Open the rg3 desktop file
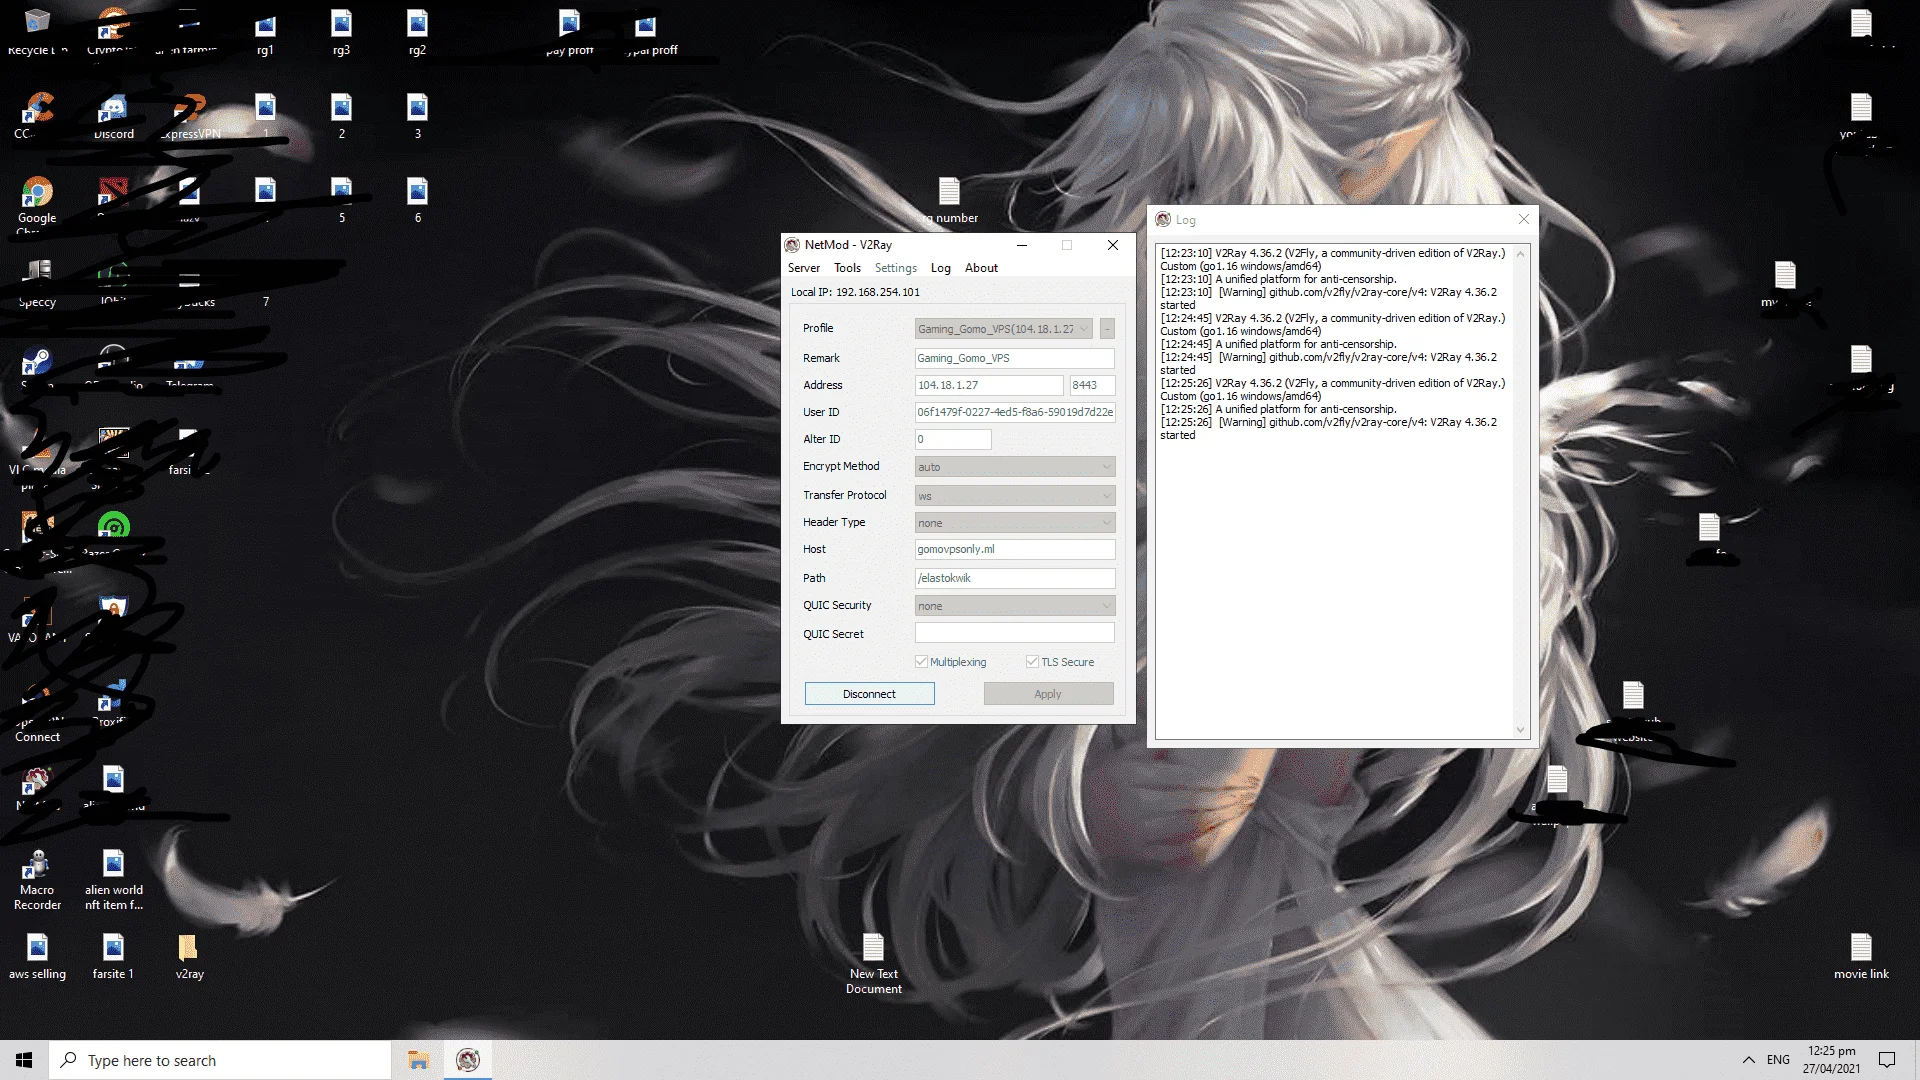The width and height of the screenshot is (1920, 1080). [341, 32]
